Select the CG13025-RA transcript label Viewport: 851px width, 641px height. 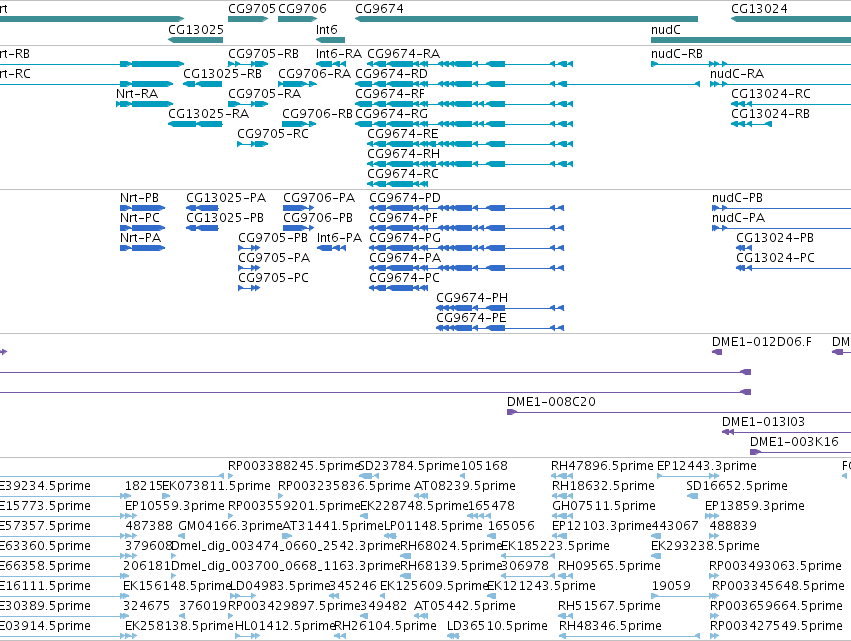(208, 114)
